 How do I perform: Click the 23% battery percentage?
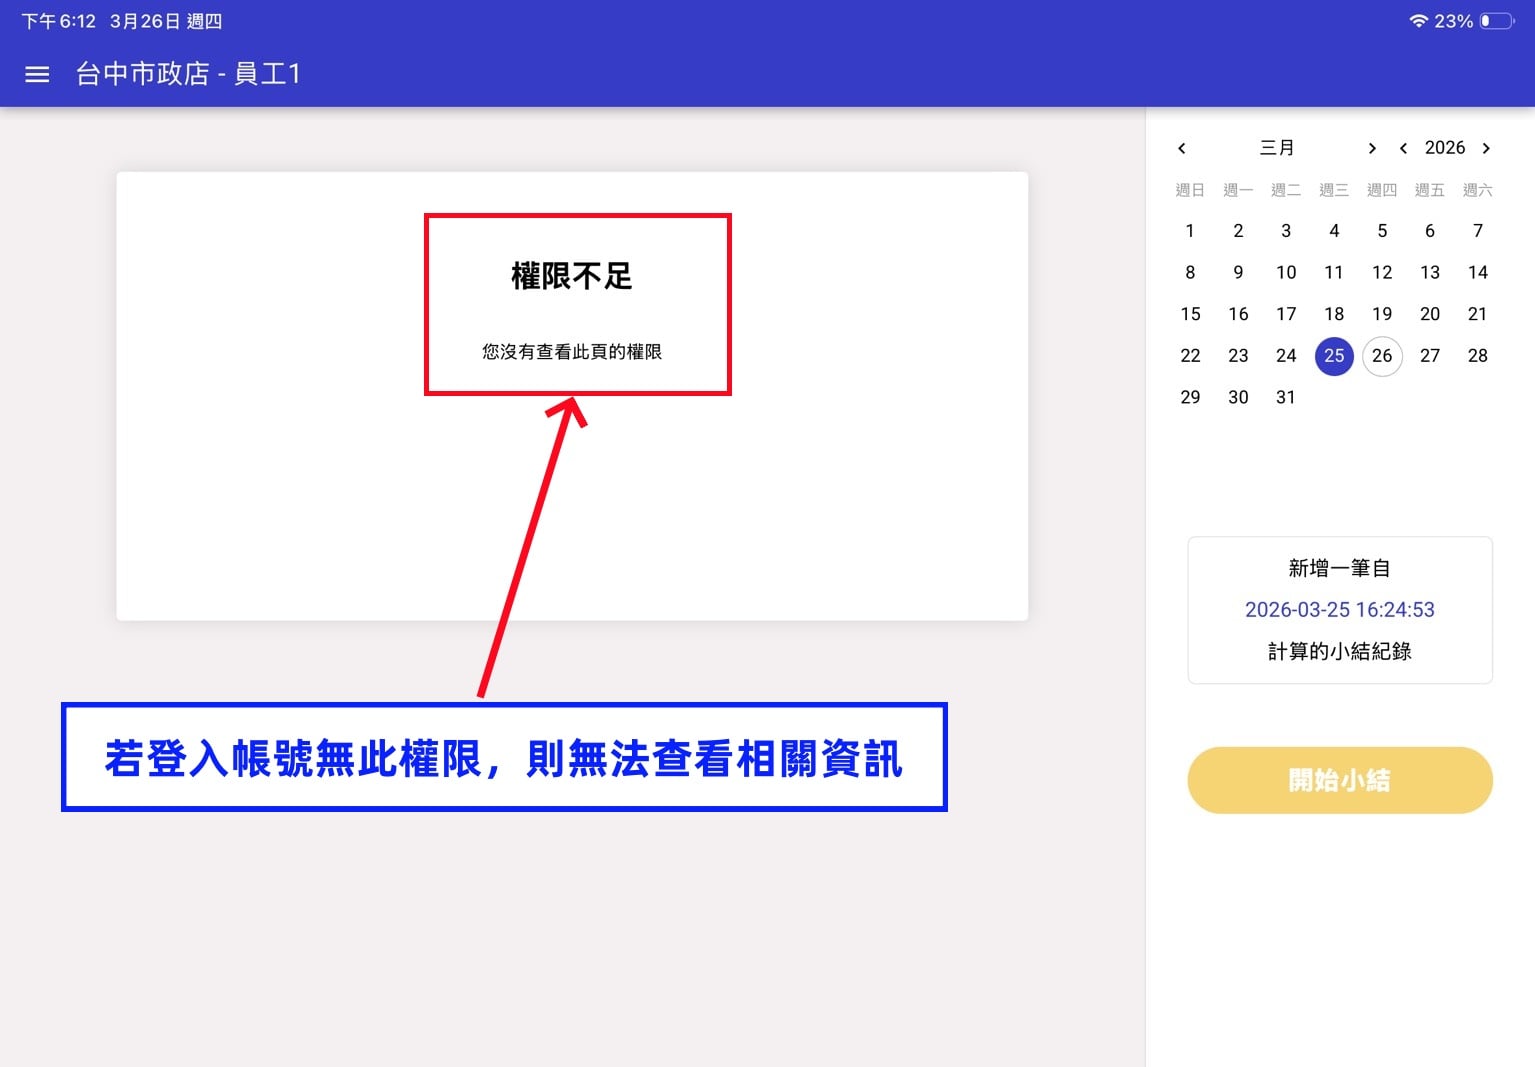point(1454,21)
